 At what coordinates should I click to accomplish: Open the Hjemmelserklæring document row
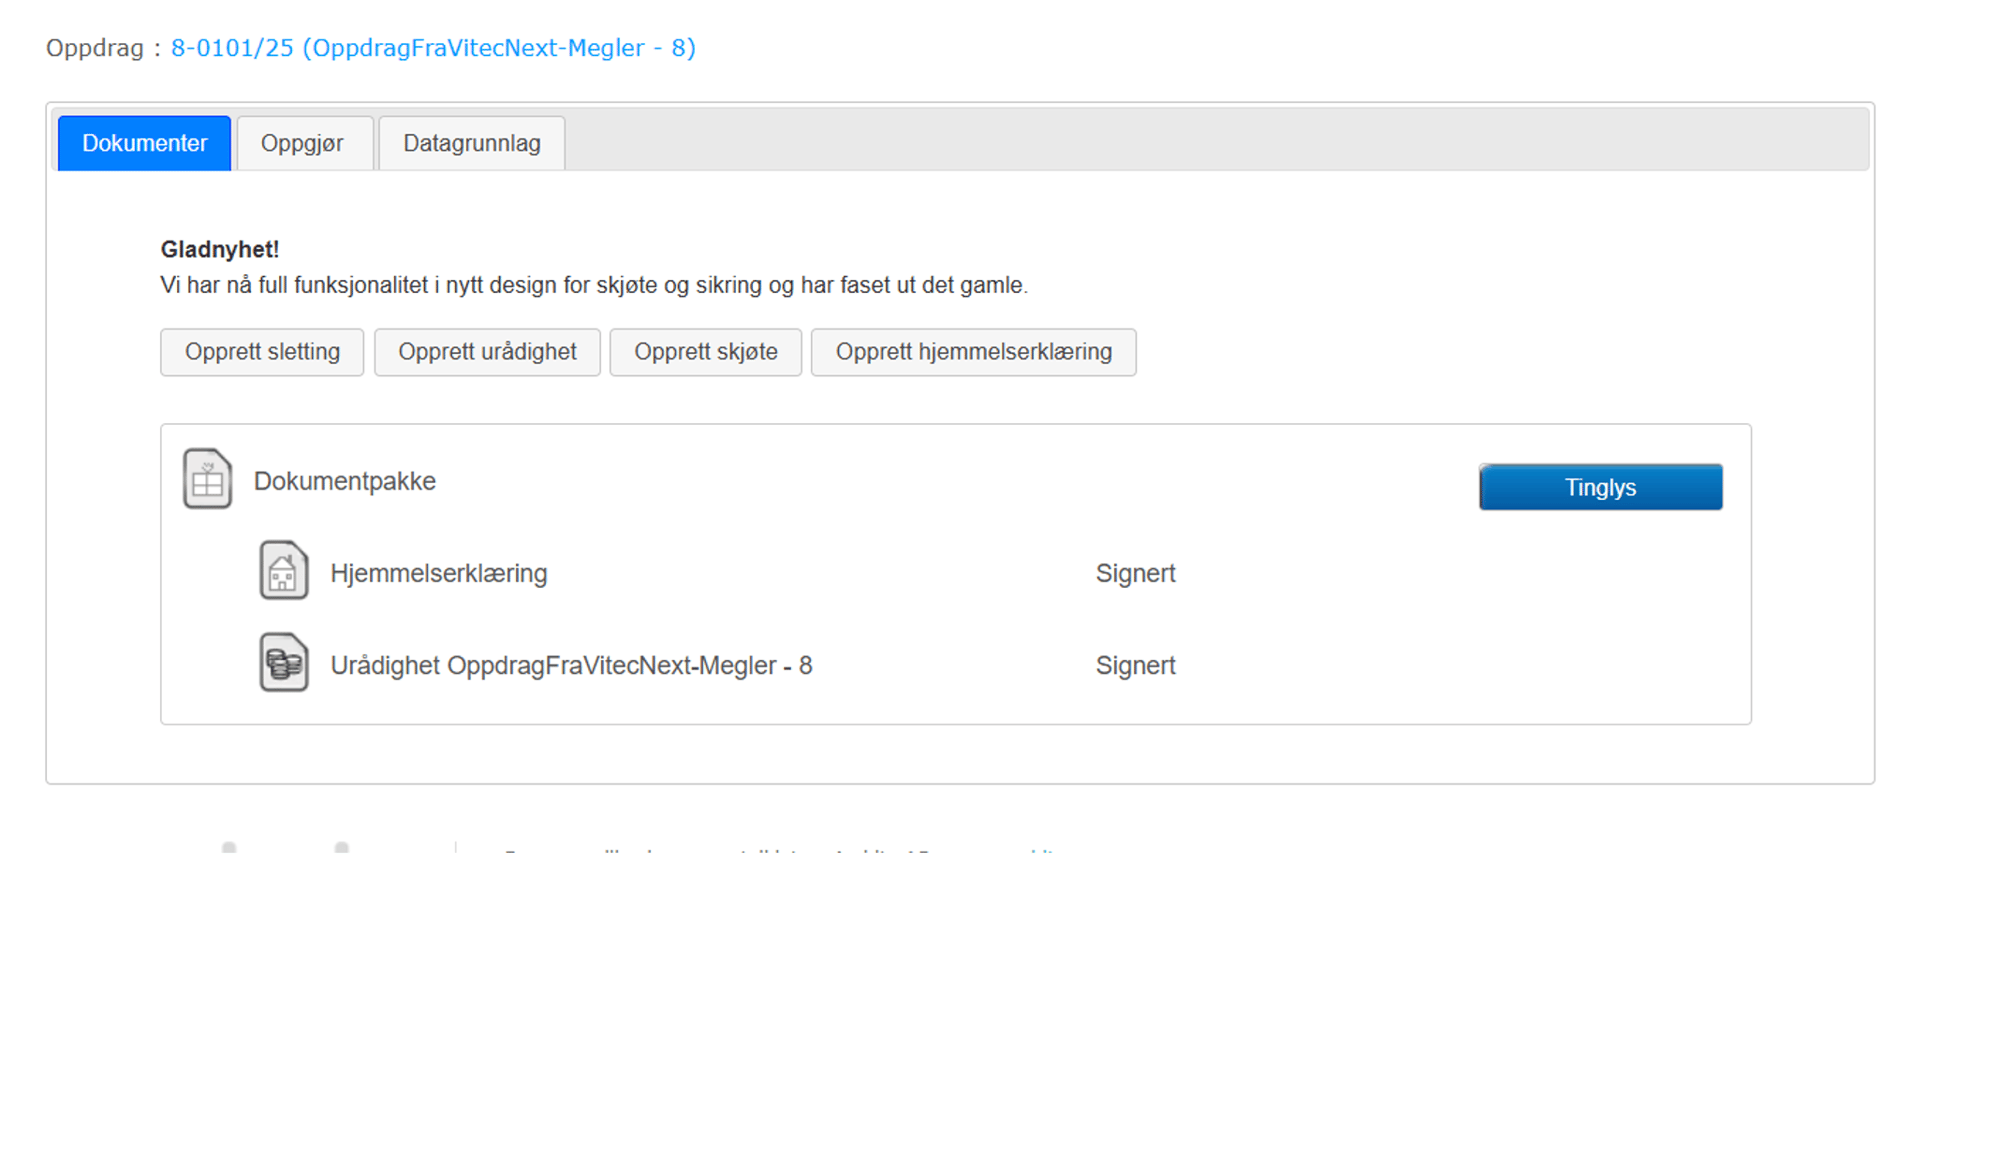438,573
